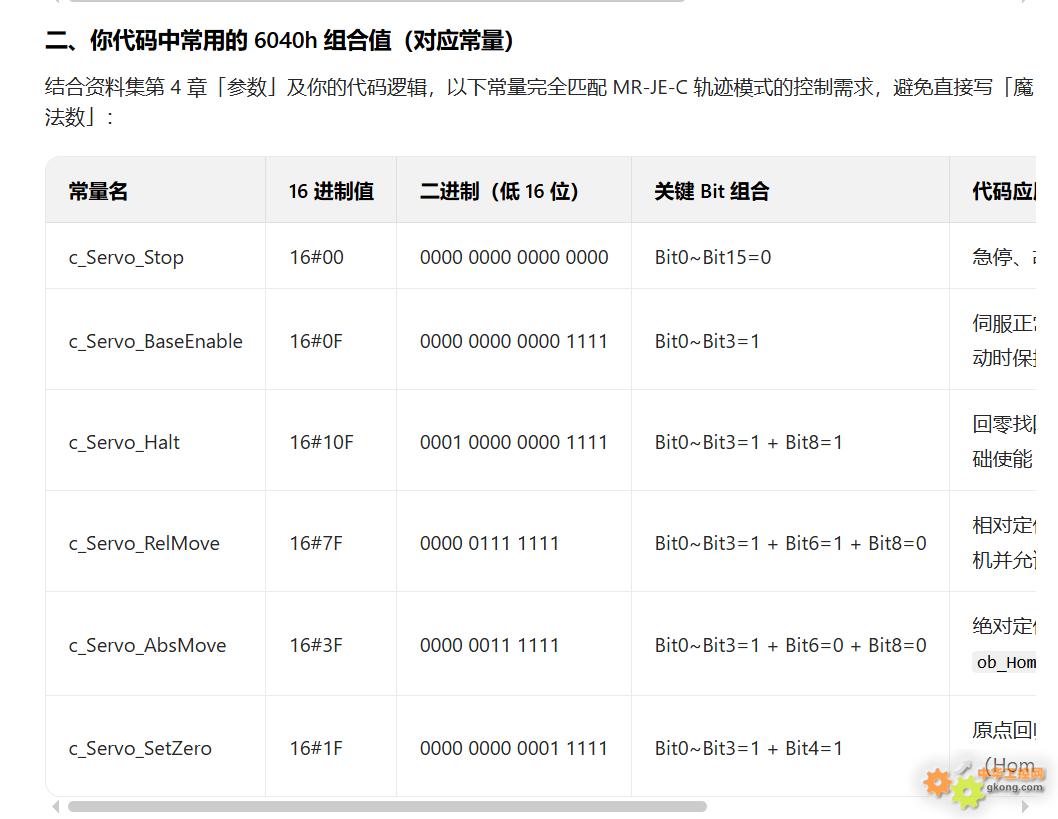Screen dimensions: 1058x819
Task: Click the left scroll arrow of table
Action: [55, 806]
